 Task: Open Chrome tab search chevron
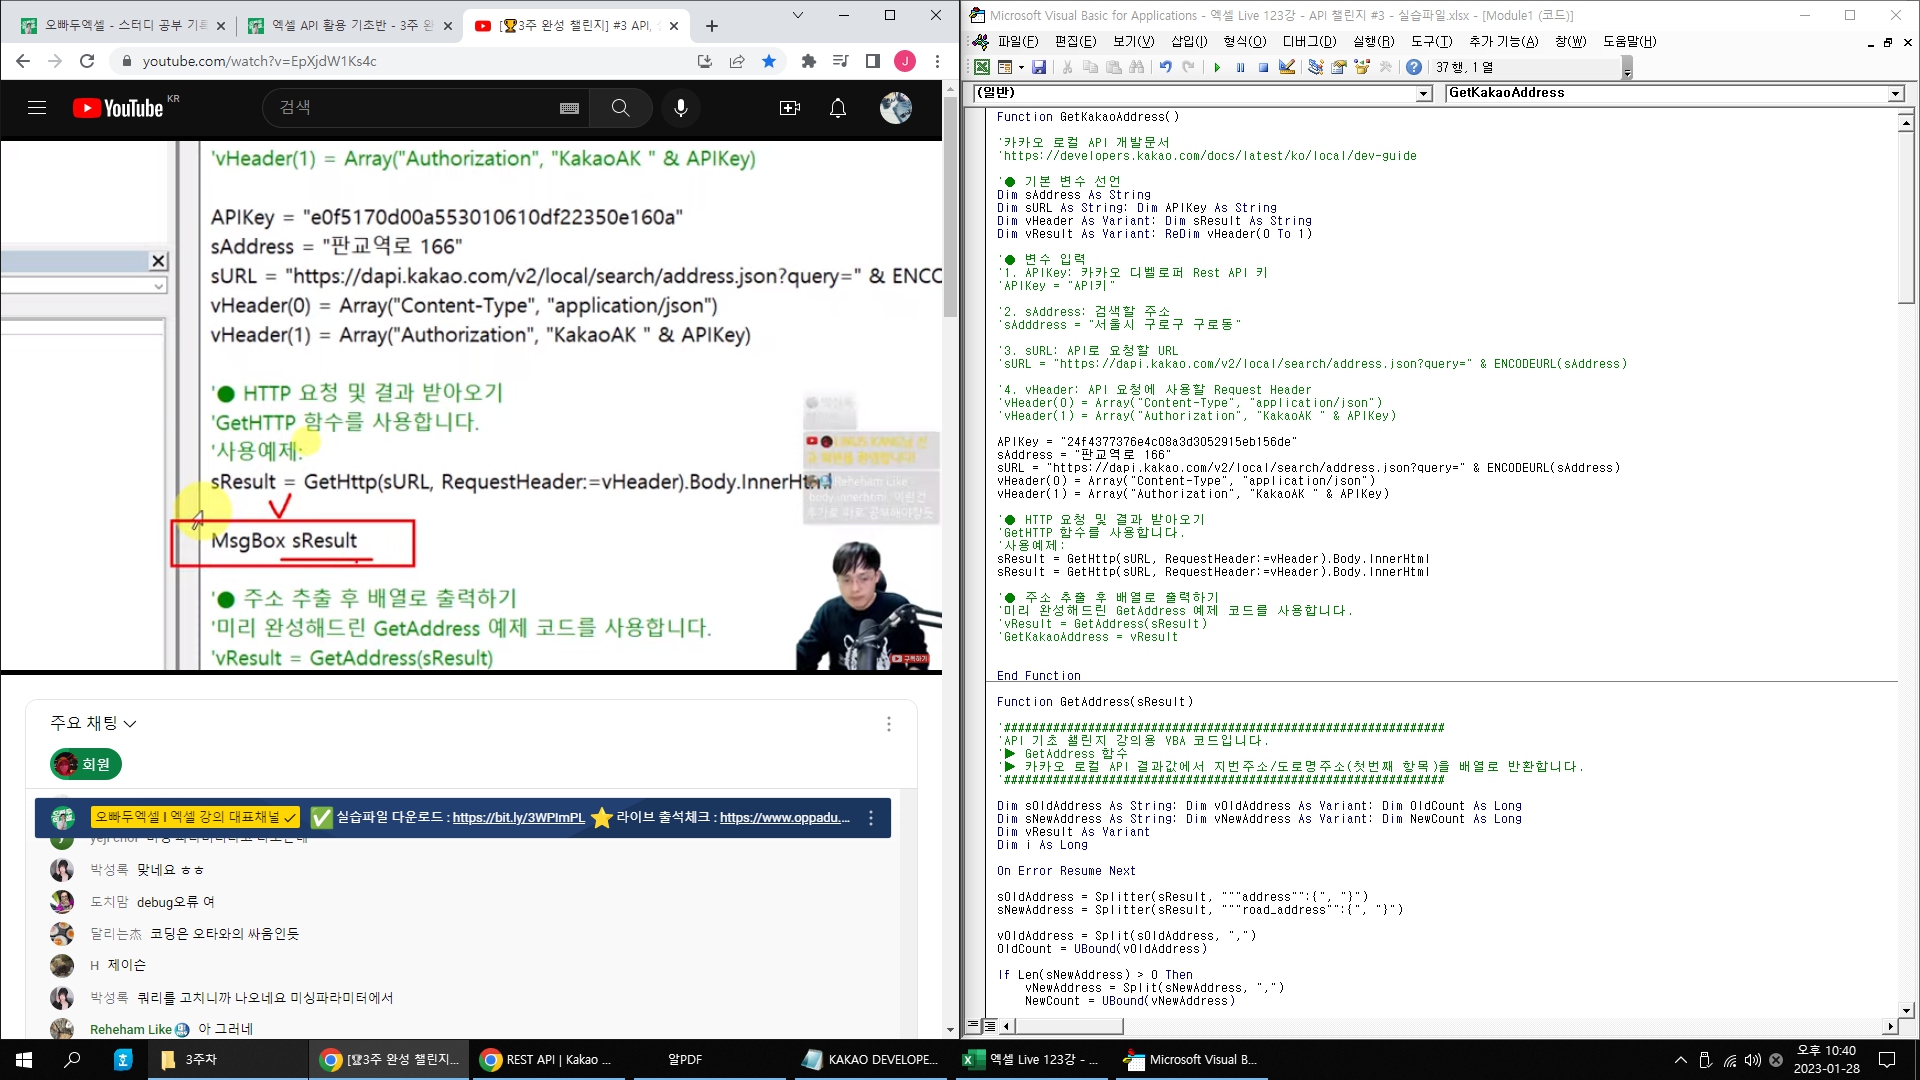coord(797,15)
